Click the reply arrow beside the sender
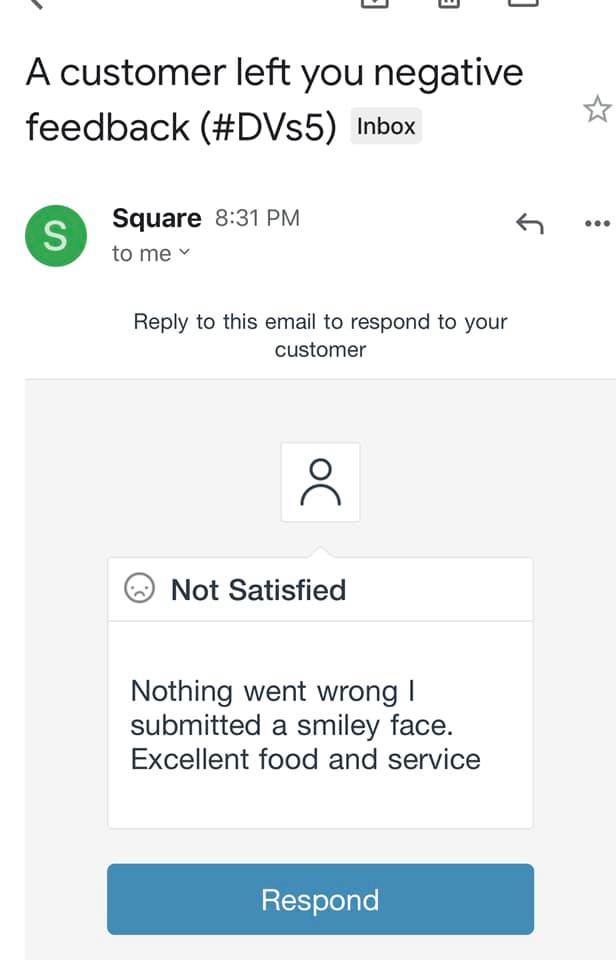The height and width of the screenshot is (960, 616). (x=530, y=223)
